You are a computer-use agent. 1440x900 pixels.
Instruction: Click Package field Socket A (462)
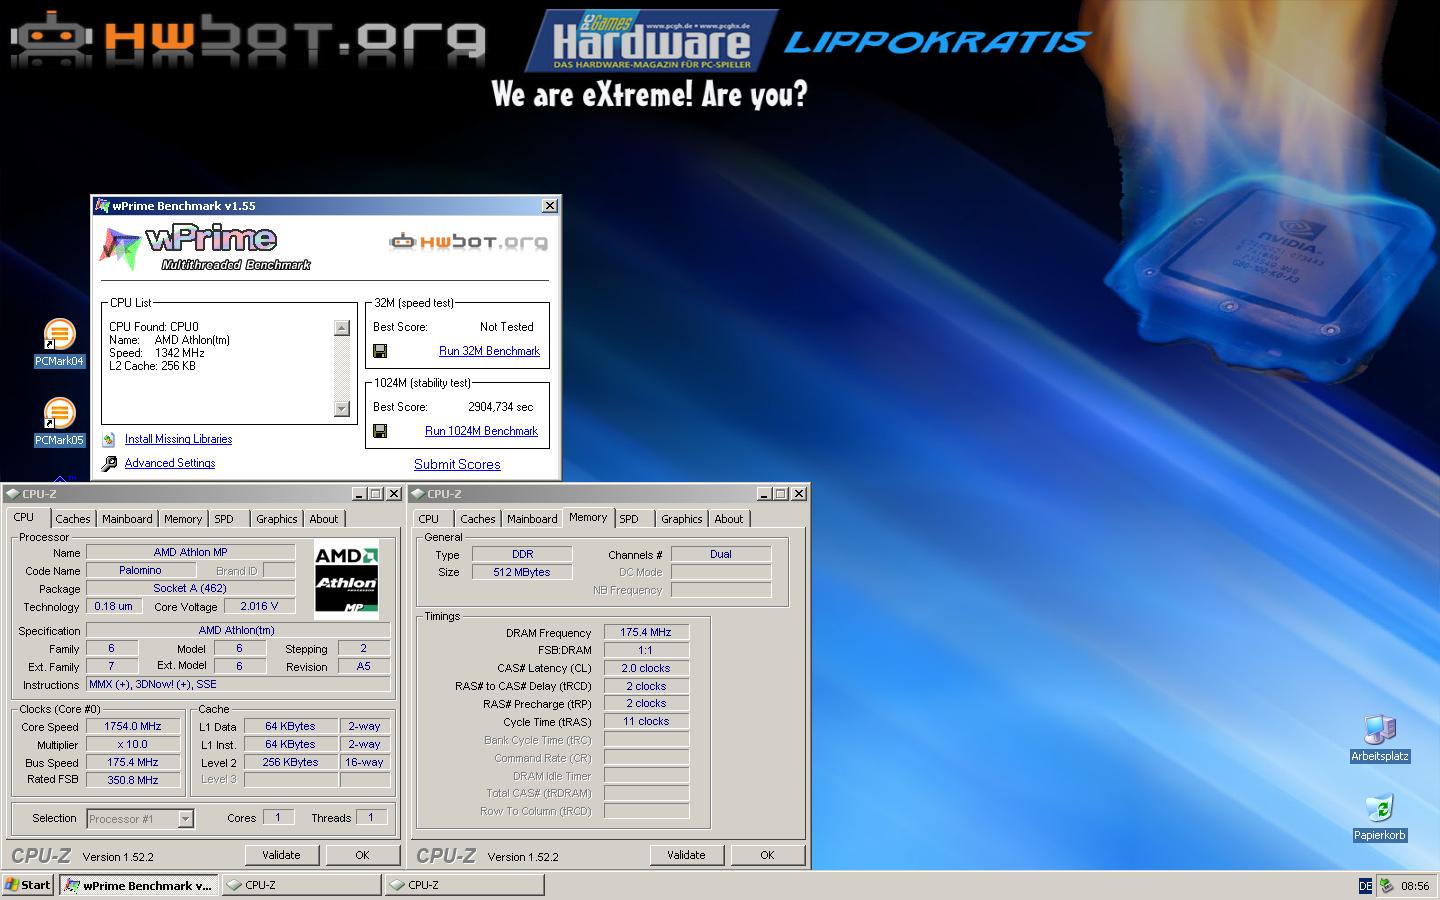190,588
